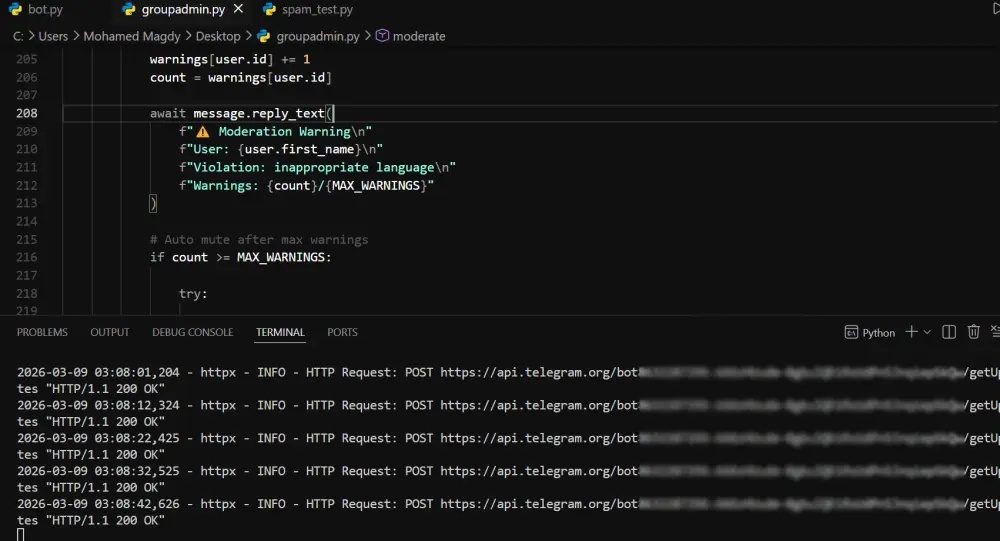
Task: Open the terminal launch profile dropdown arrow
Action: [x=927, y=332]
